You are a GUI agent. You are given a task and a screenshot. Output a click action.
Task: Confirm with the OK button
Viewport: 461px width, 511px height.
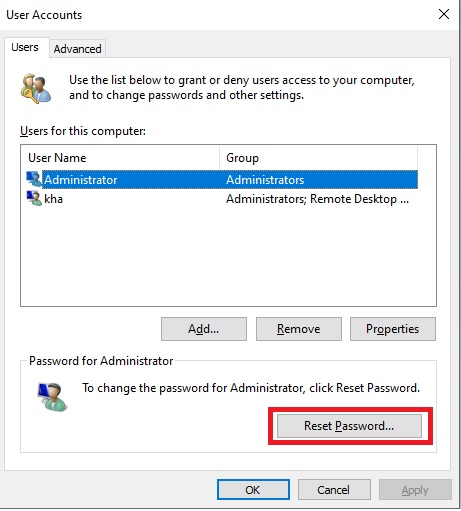click(x=253, y=490)
